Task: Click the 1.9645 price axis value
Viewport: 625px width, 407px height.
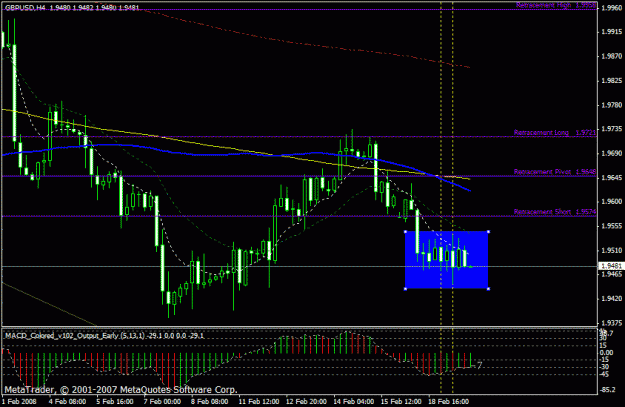Action: (611, 177)
